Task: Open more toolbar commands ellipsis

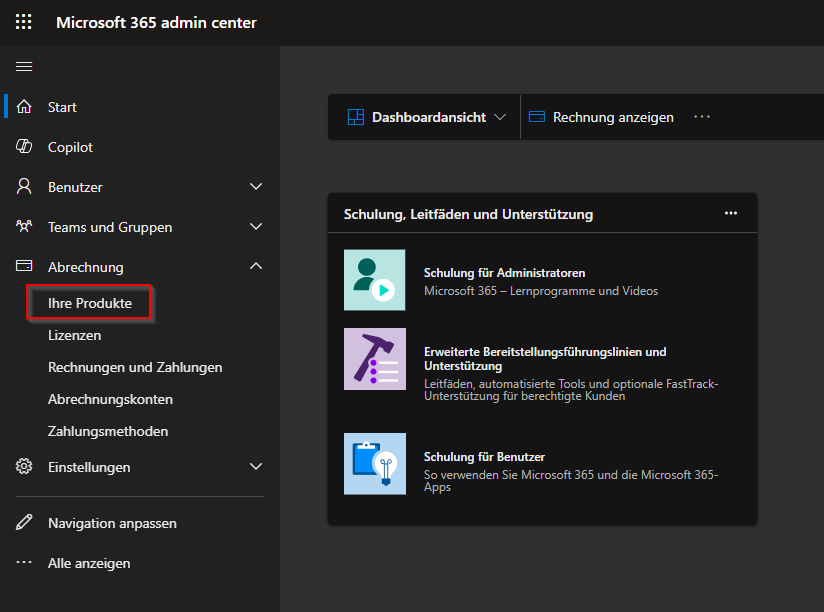Action: tap(702, 117)
